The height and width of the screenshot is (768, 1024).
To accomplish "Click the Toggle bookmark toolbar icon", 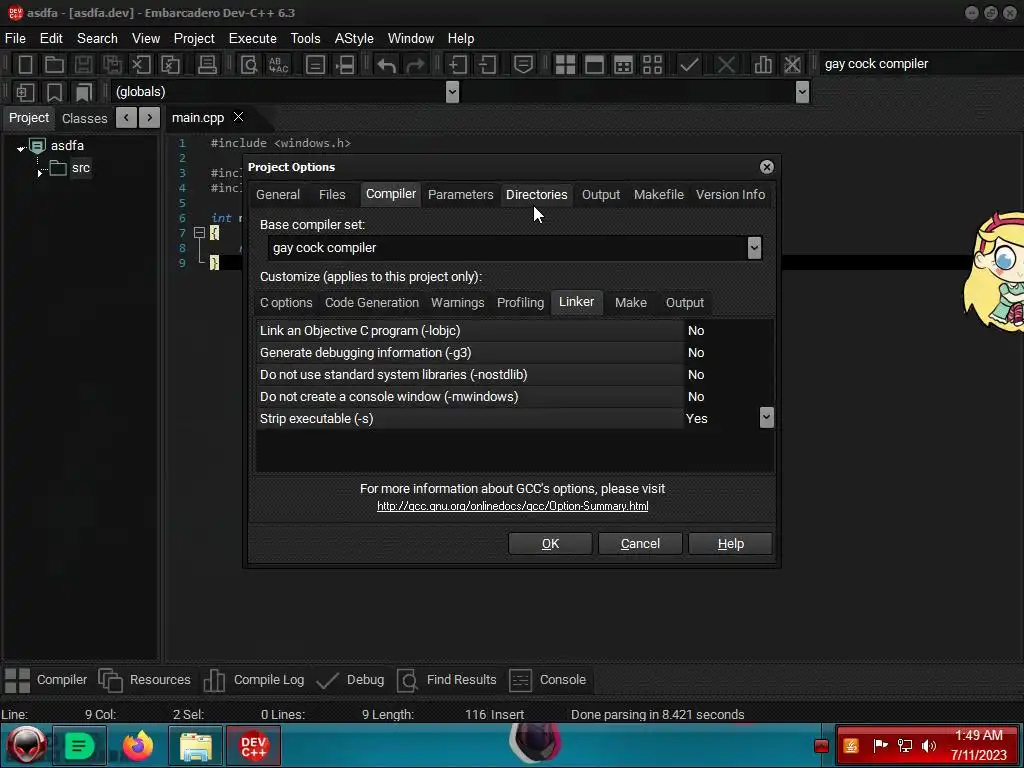I will [x=54, y=92].
